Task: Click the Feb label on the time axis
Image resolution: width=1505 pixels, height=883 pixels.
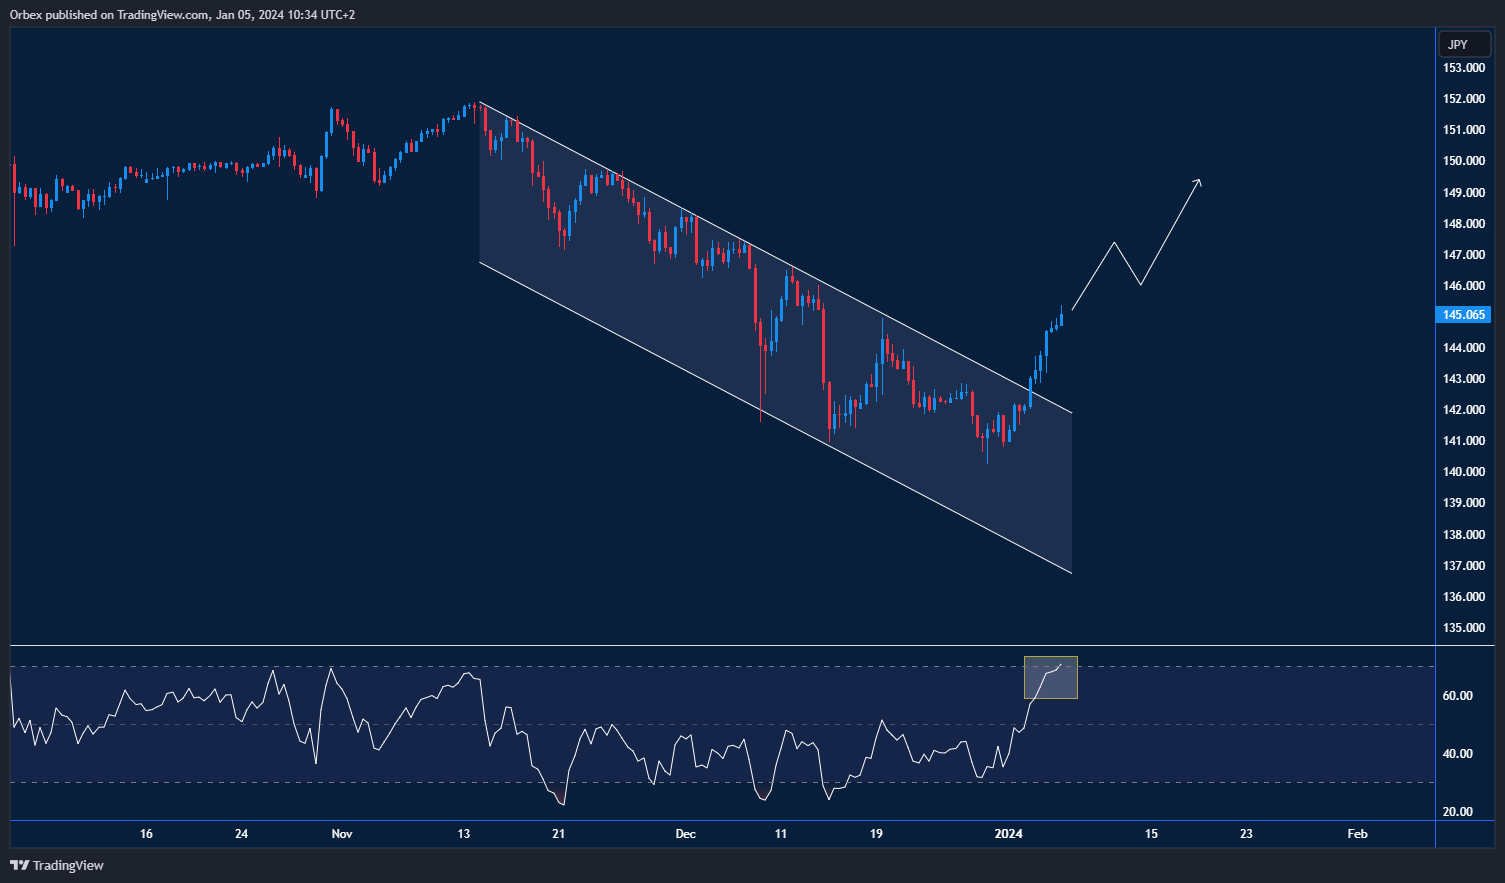Action: (x=1356, y=833)
